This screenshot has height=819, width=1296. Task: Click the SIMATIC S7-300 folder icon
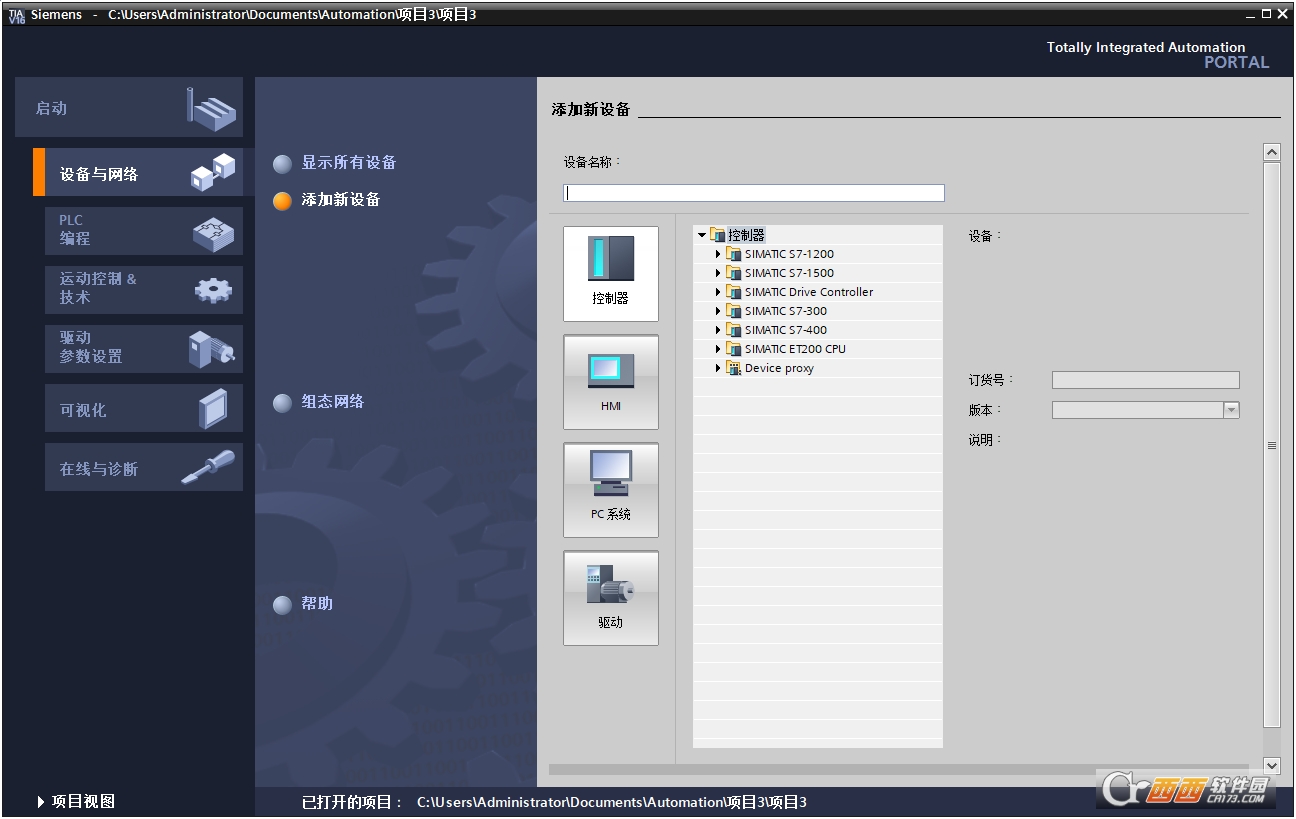[x=734, y=311]
